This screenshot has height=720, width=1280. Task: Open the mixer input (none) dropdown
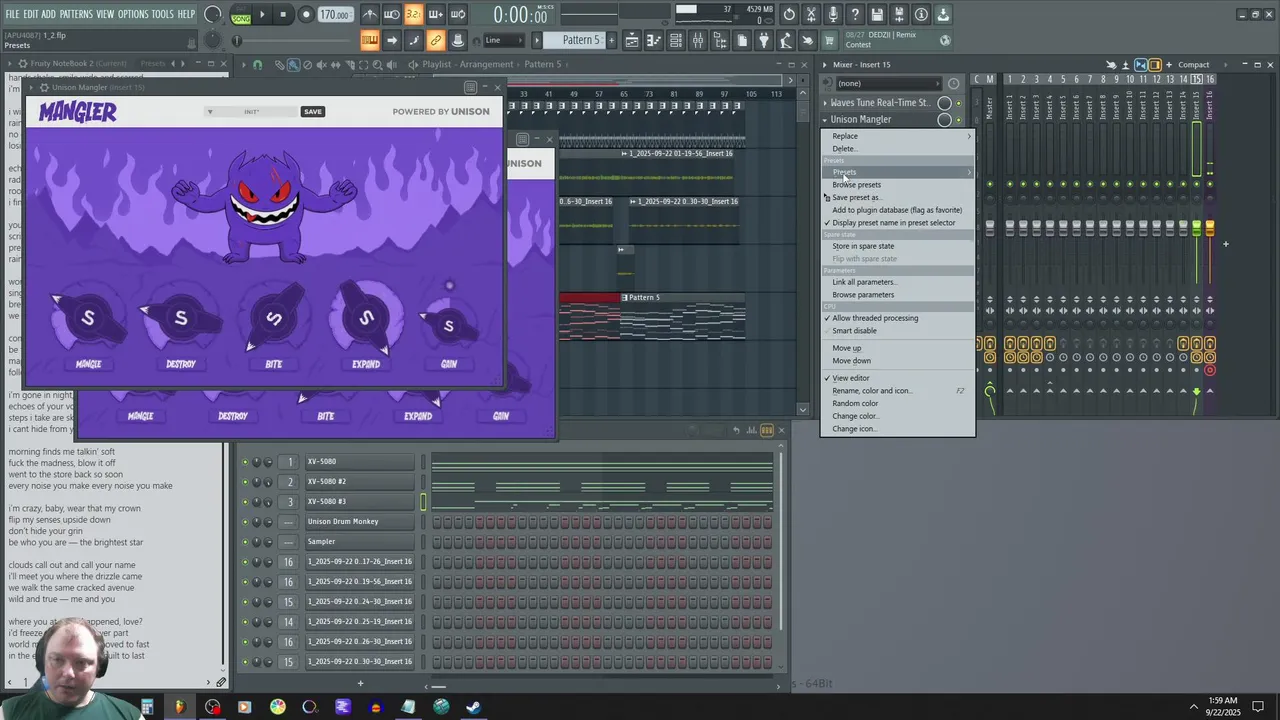(890, 84)
